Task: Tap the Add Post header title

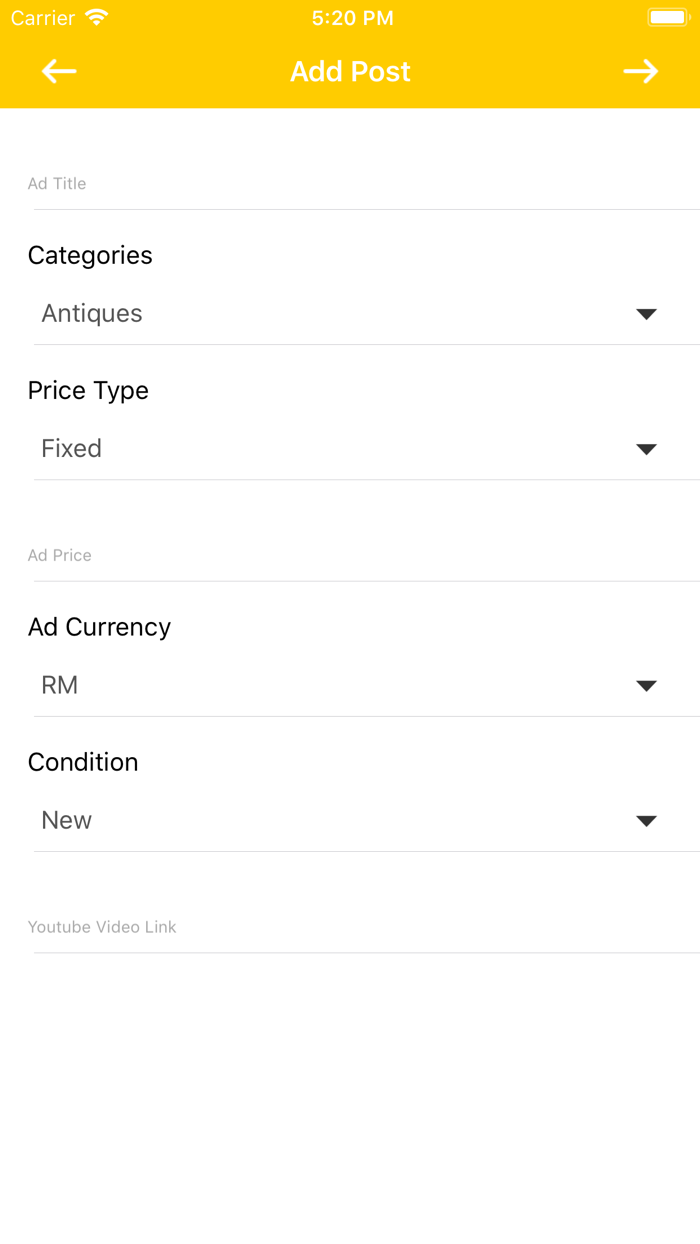Action: (350, 72)
